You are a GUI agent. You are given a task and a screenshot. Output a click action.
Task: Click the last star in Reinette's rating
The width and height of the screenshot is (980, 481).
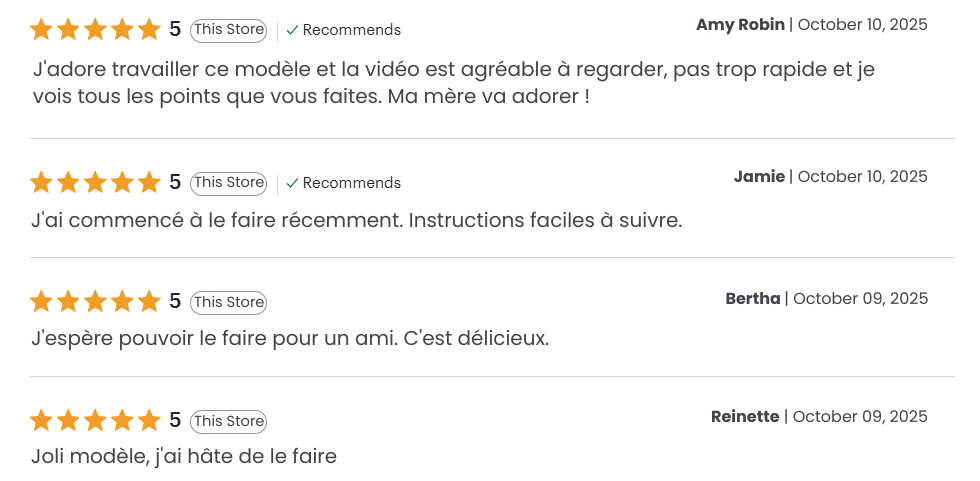[149, 420]
